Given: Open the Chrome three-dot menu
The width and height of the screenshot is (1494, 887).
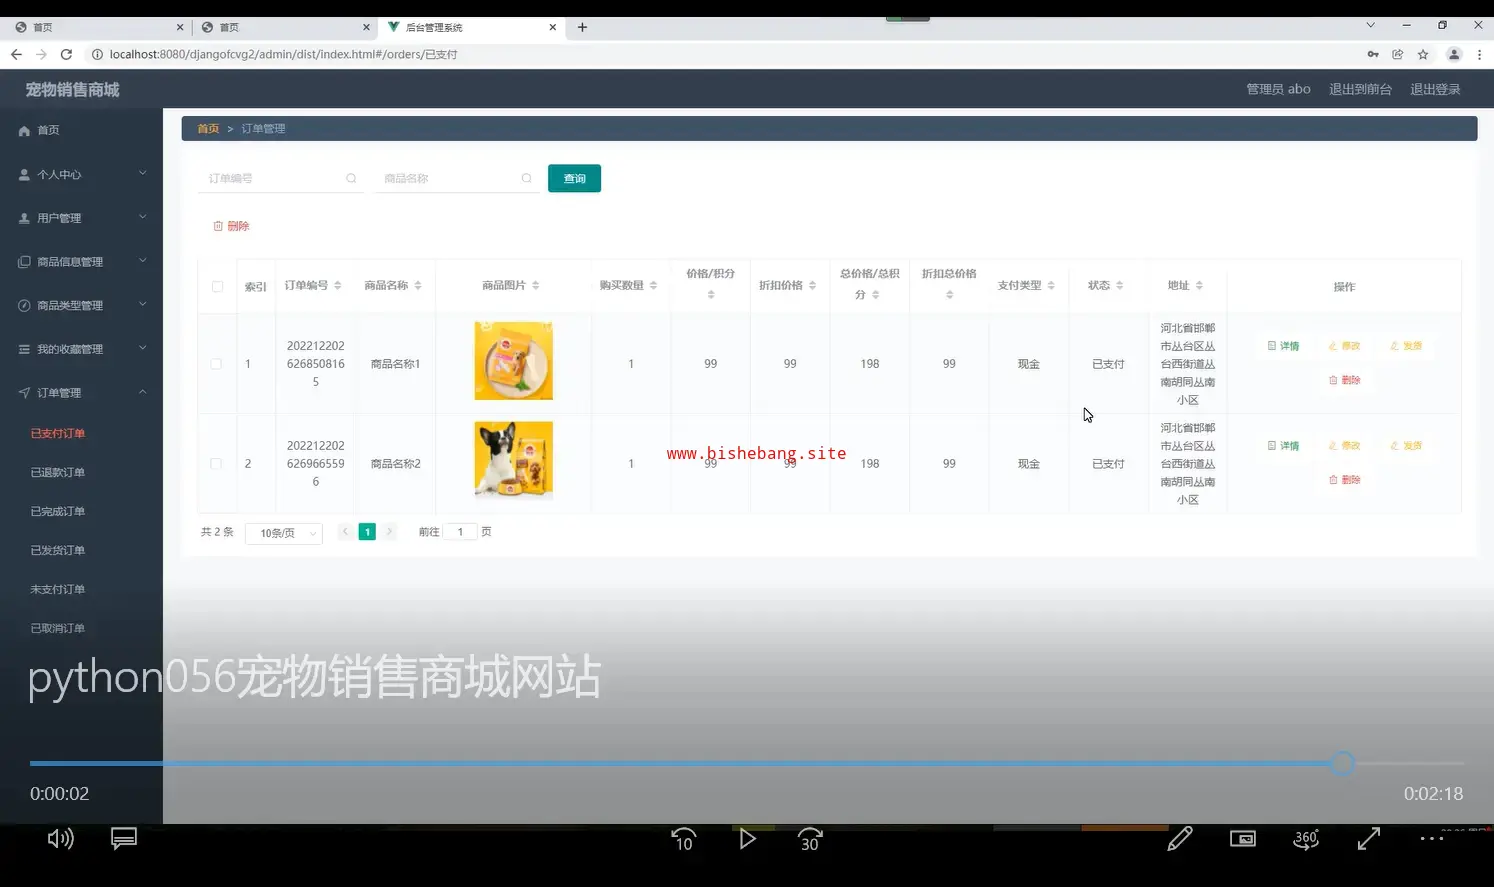Looking at the screenshot, I should pyautogui.click(x=1479, y=54).
